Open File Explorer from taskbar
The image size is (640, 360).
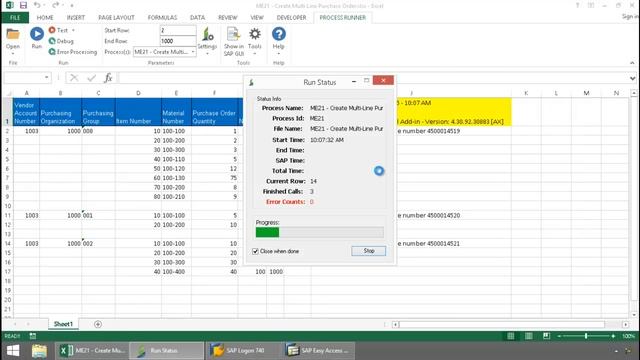(39, 351)
